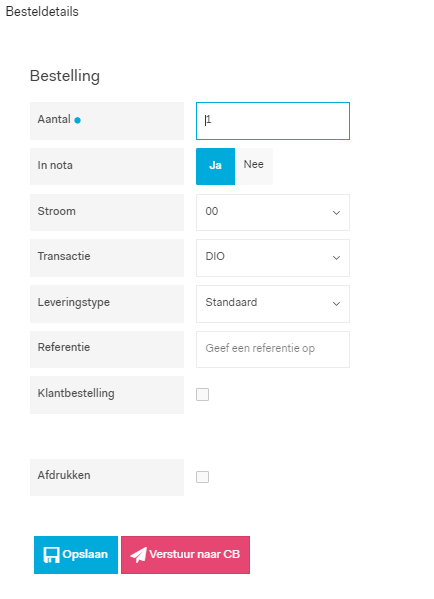Click the Stroom dropdown chevron arrow
434x599 pixels.
(336, 212)
